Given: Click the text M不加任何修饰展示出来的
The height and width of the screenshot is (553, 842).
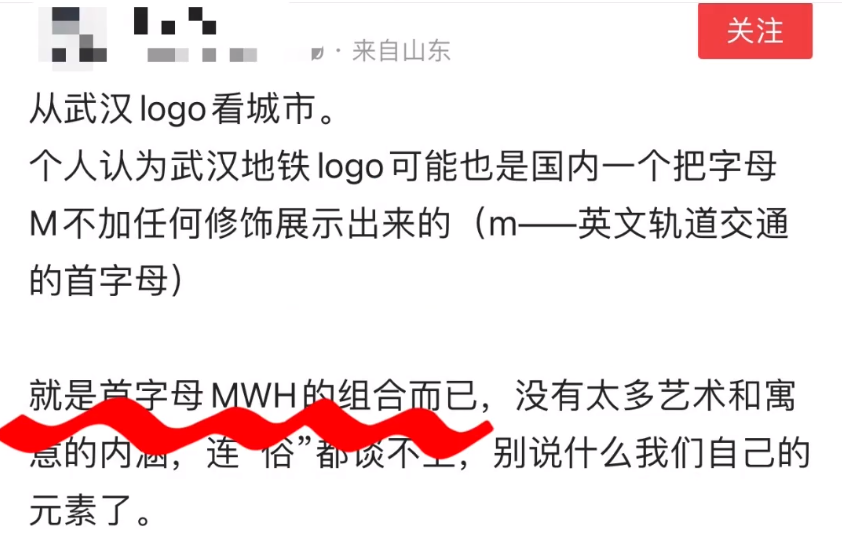Looking at the screenshot, I should click(240, 223).
